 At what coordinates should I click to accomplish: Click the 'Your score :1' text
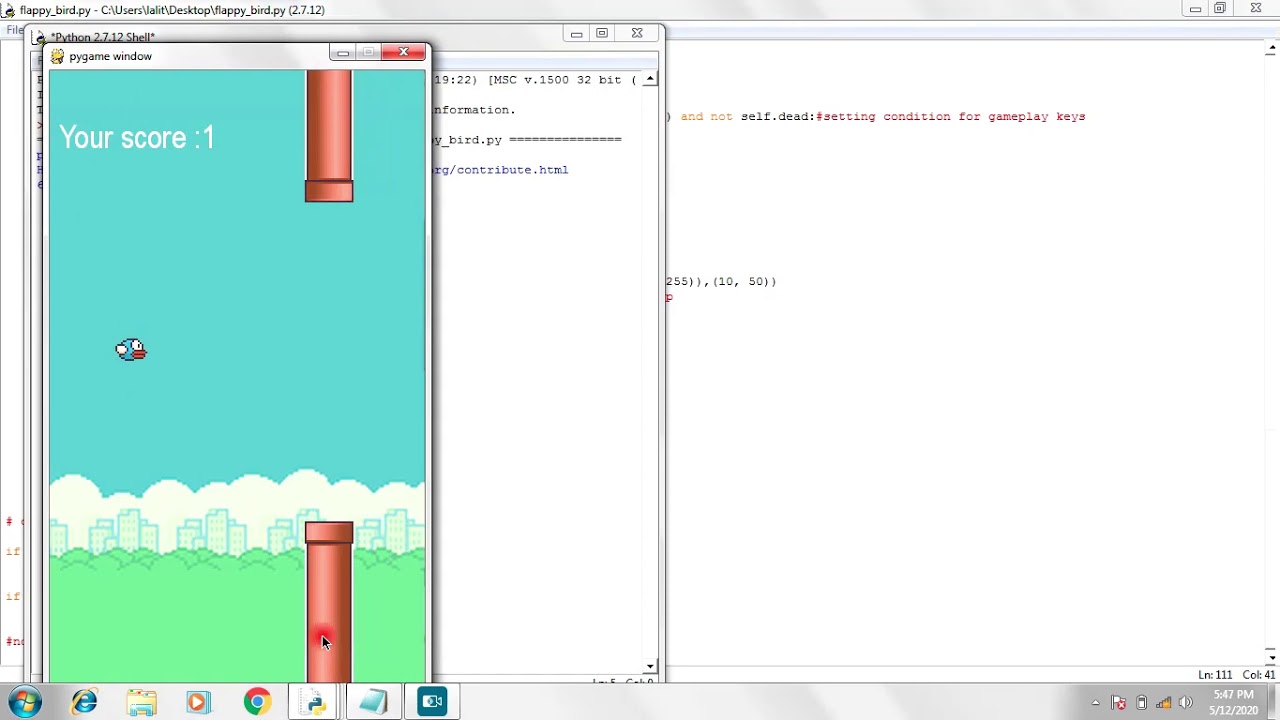137,137
